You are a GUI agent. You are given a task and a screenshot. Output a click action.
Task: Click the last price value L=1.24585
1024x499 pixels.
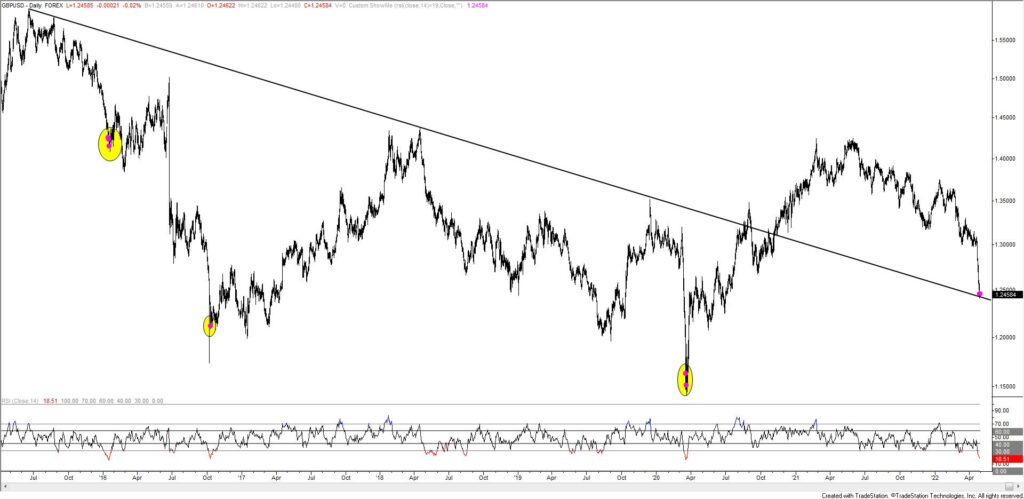80,5
